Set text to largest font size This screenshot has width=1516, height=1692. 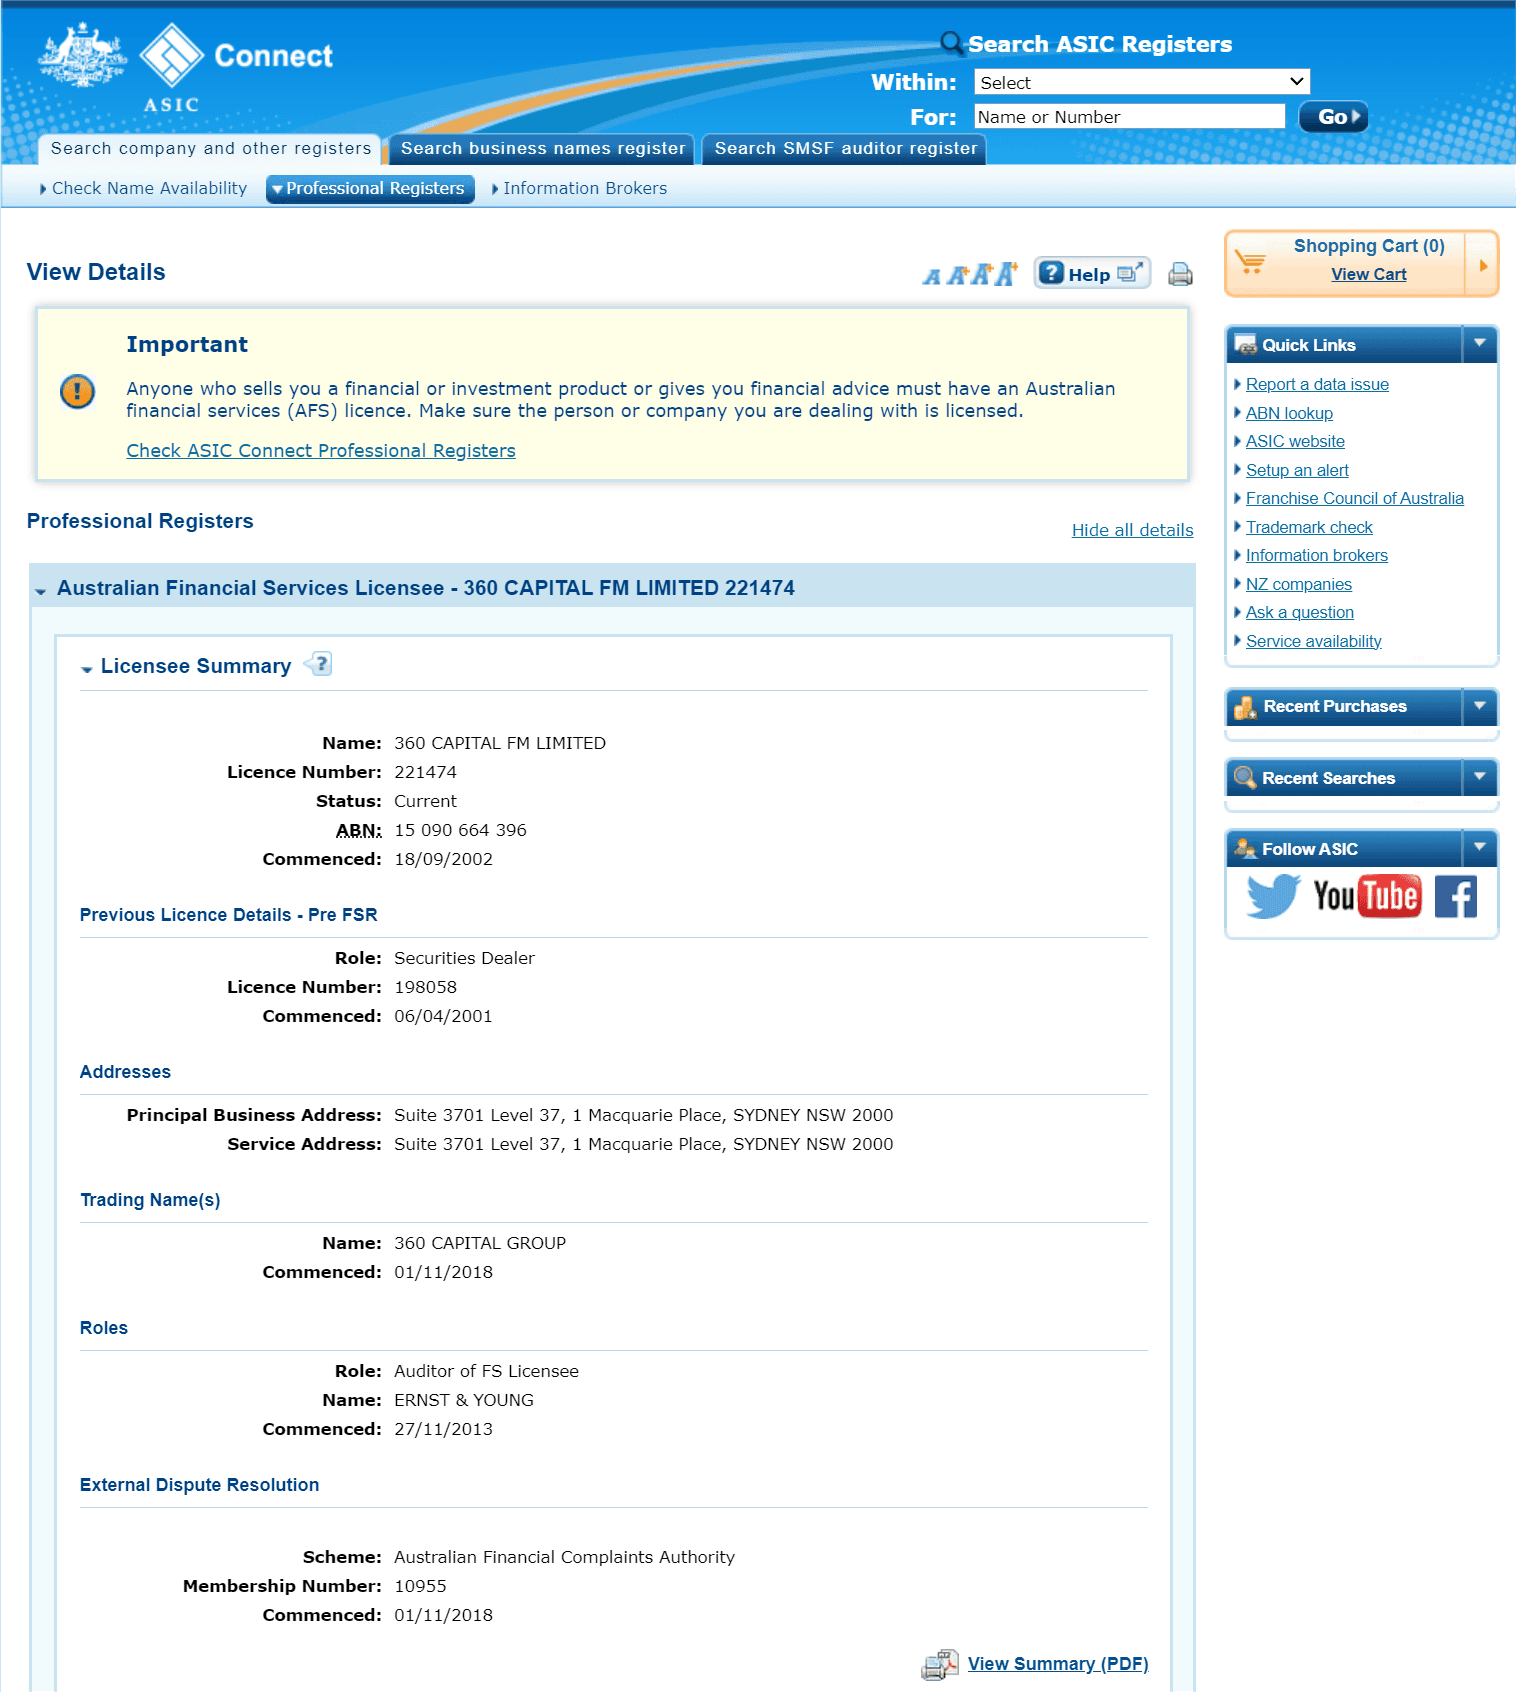click(x=1006, y=273)
